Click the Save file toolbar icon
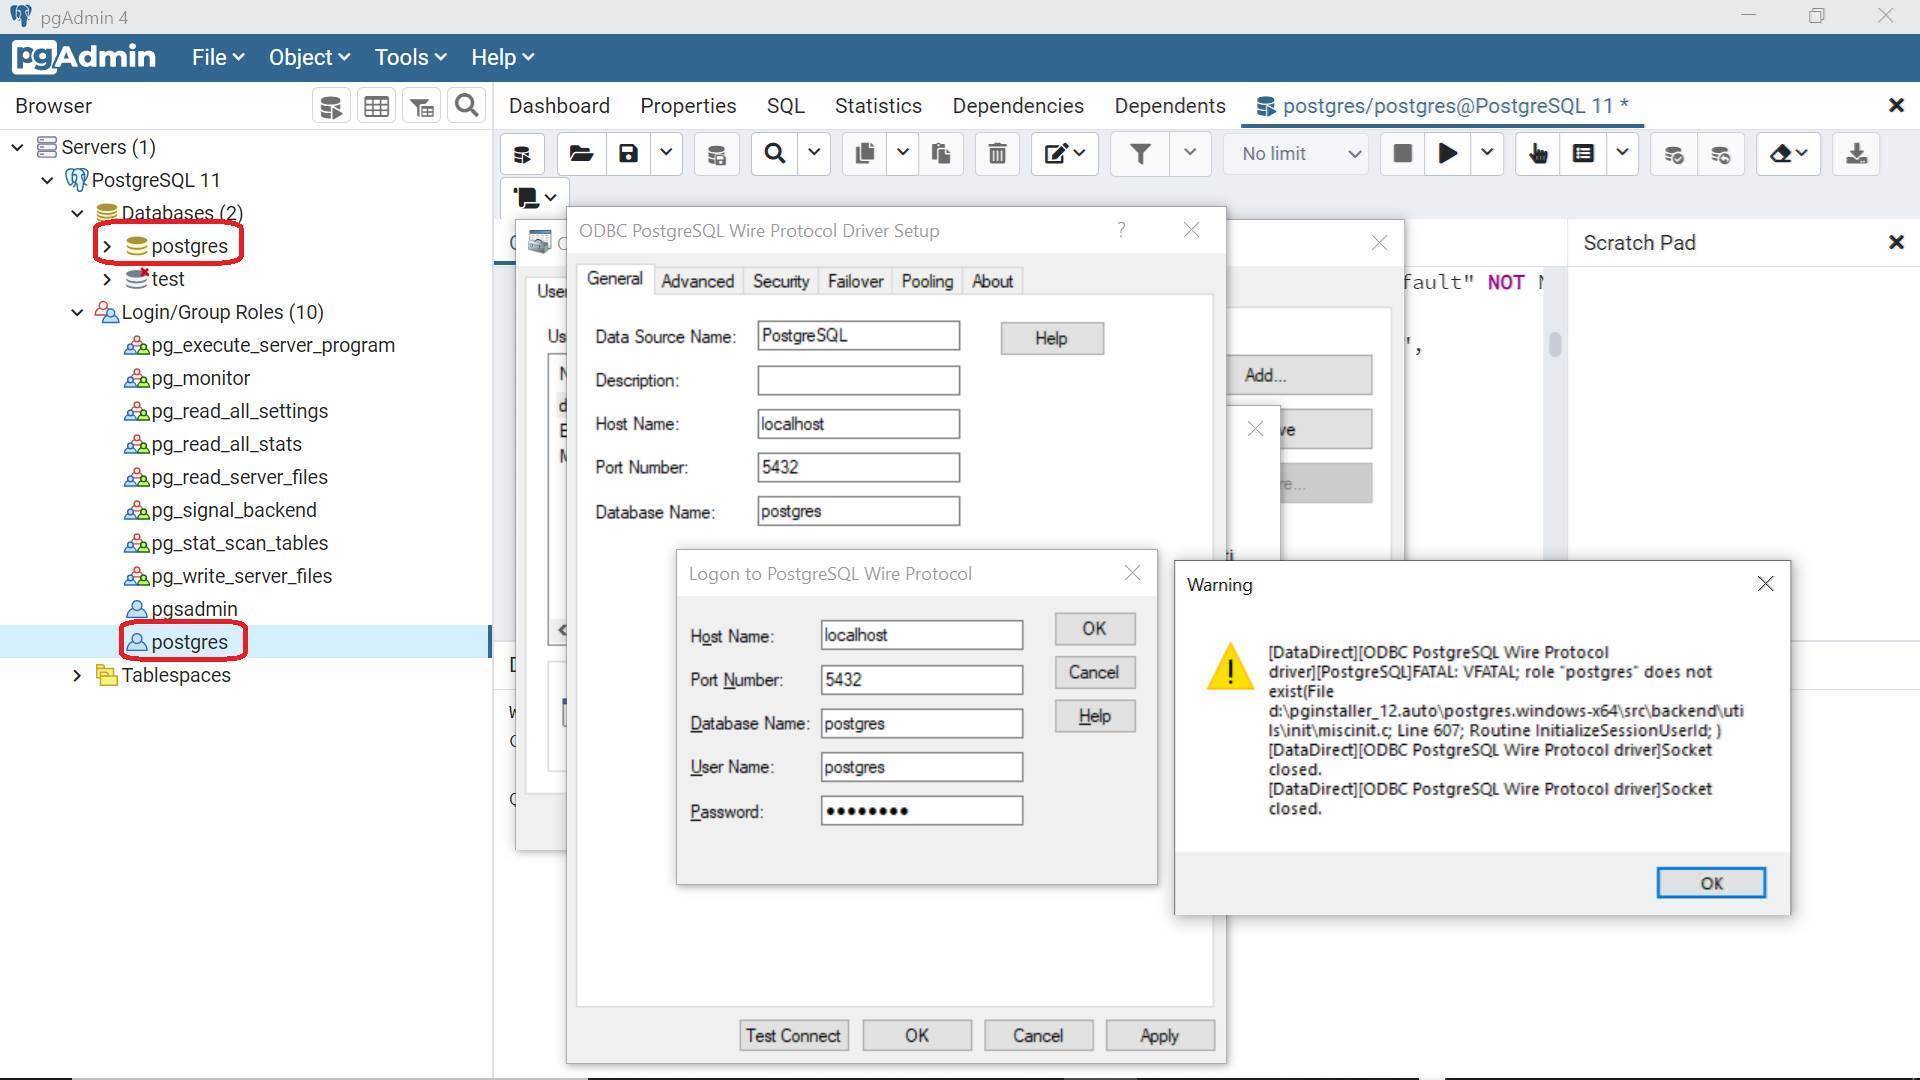Image resolution: width=1920 pixels, height=1080 pixels. tap(628, 154)
